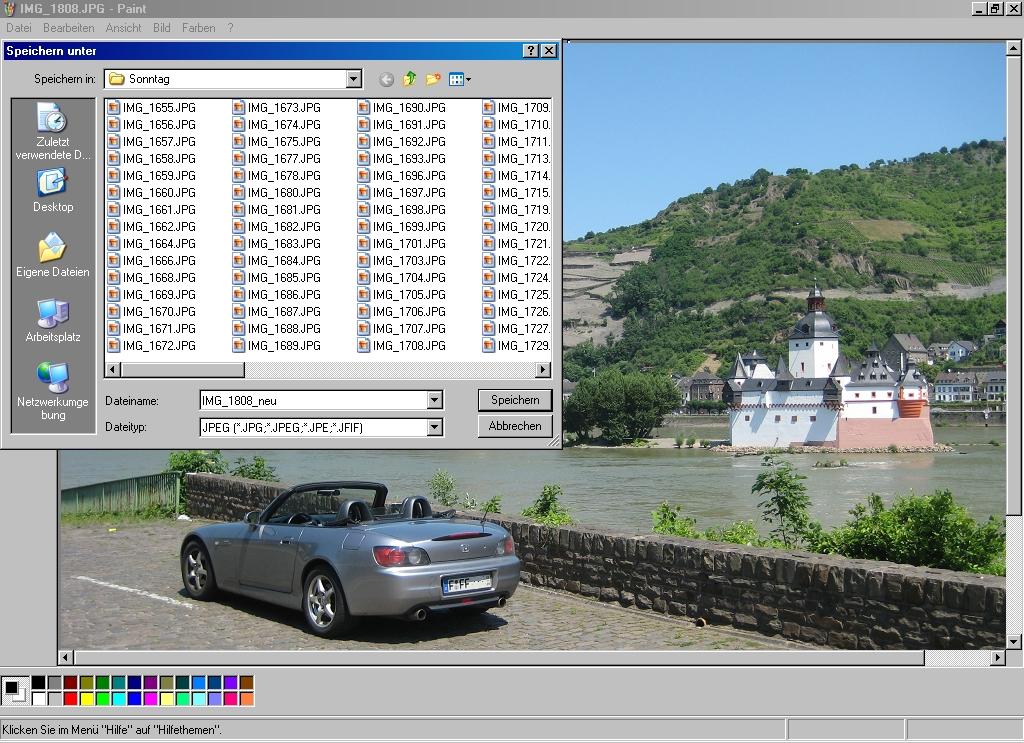This screenshot has height=743, width=1024.
Task: Click the Speichern button
Action: point(515,400)
